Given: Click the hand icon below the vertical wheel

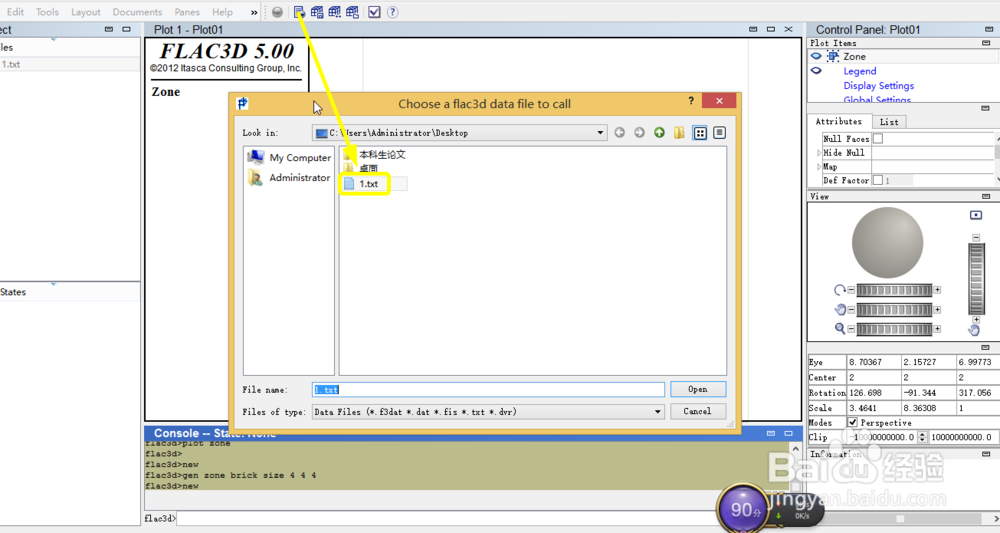Looking at the screenshot, I should pos(974,330).
